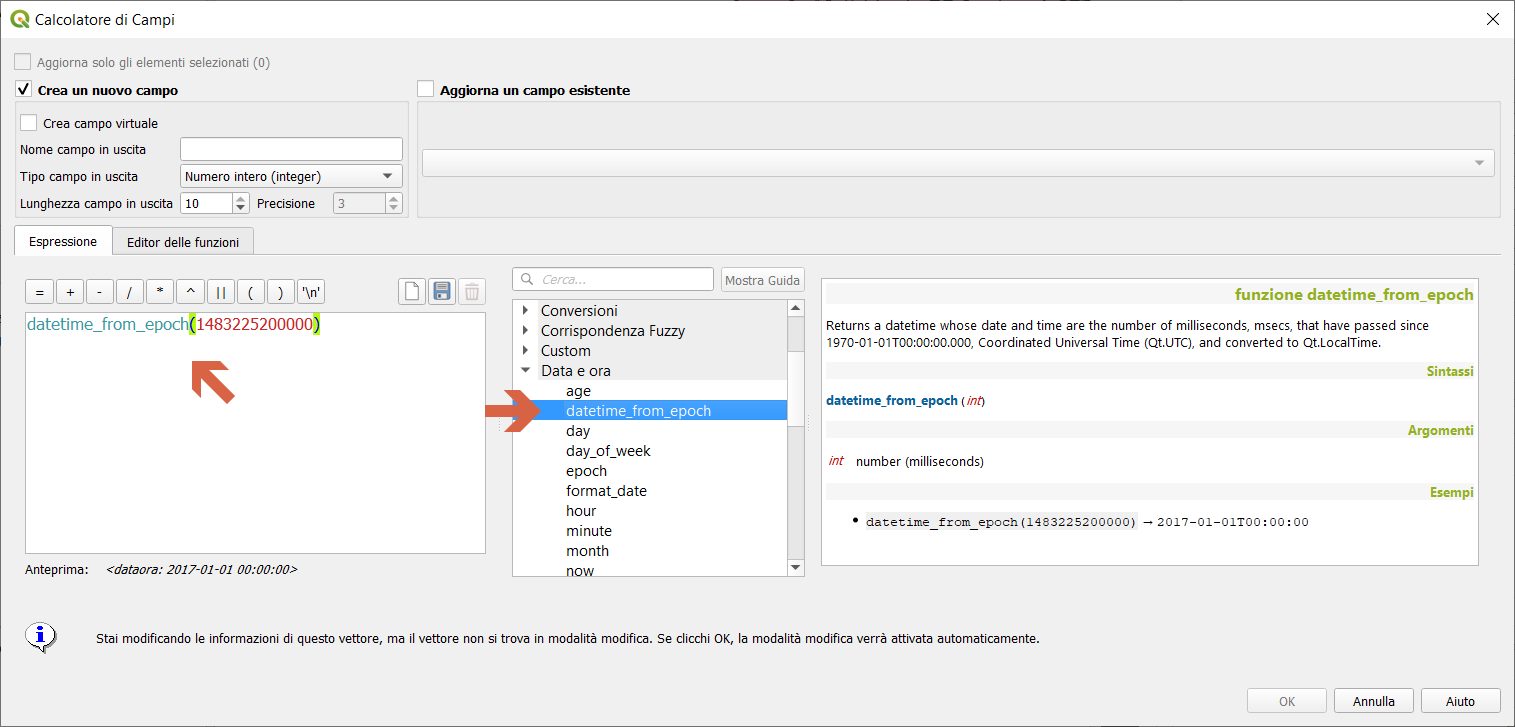
Task: Click the save expression floppy icon
Action: pos(441,291)
